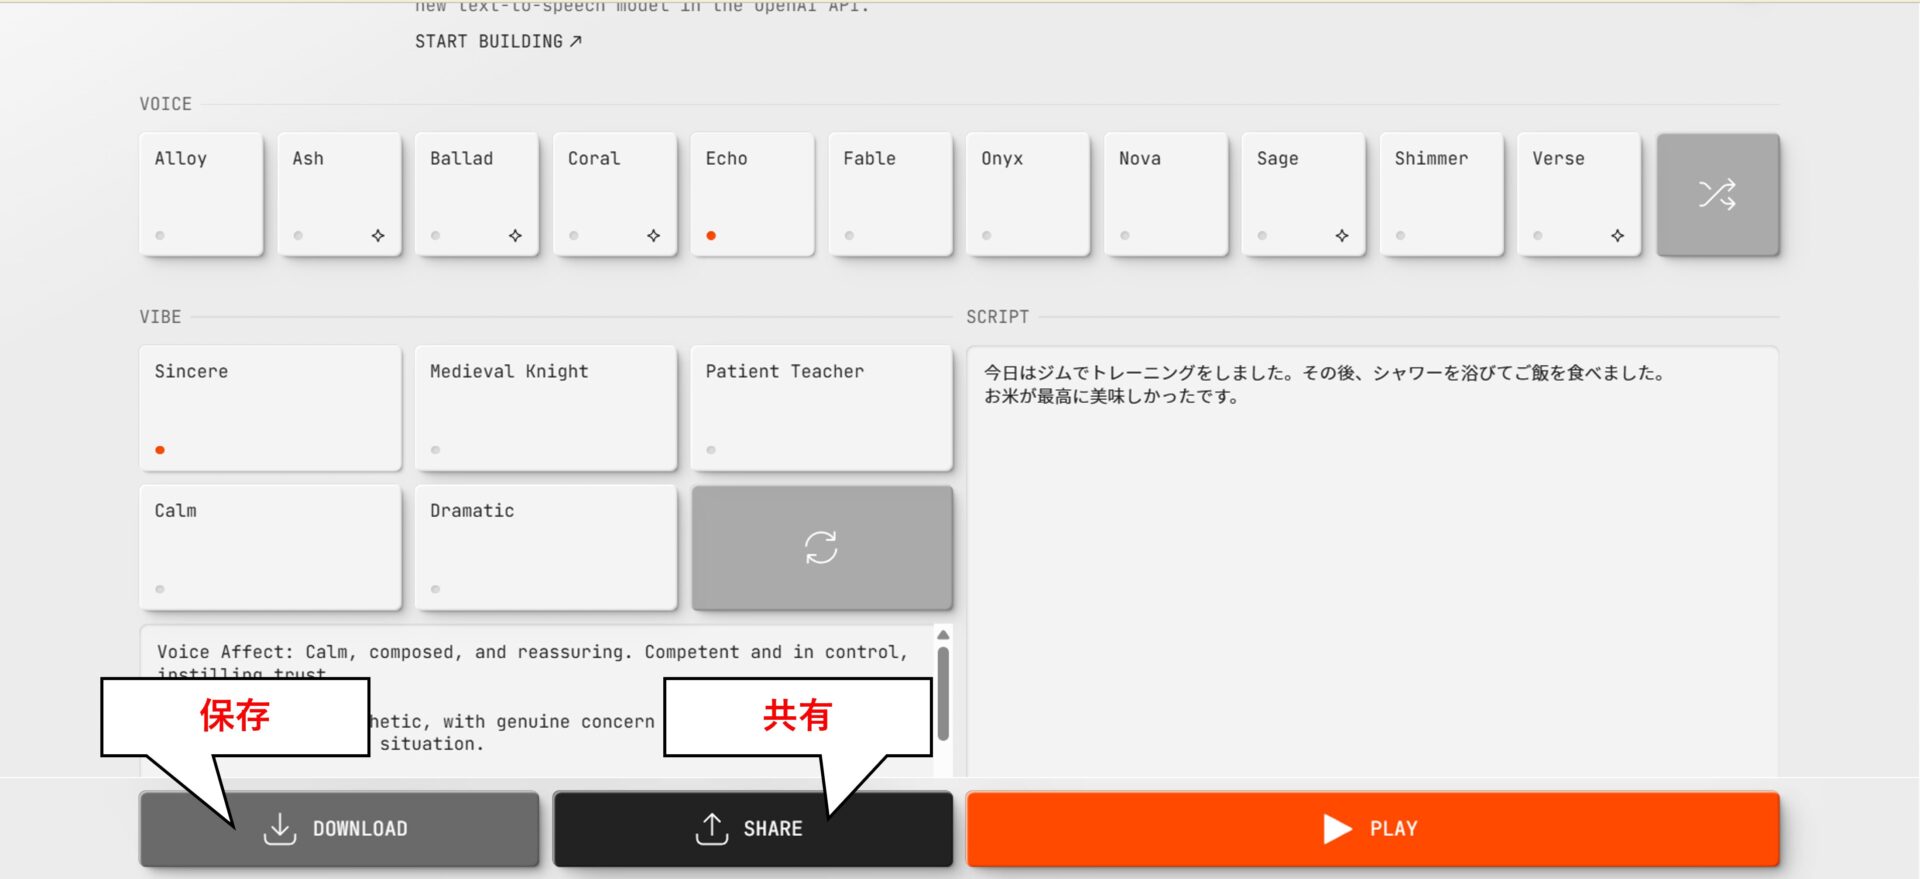Shuffle to a random voice
This screenshot has width=1920, height=879.
click(x=1718, y=194)
